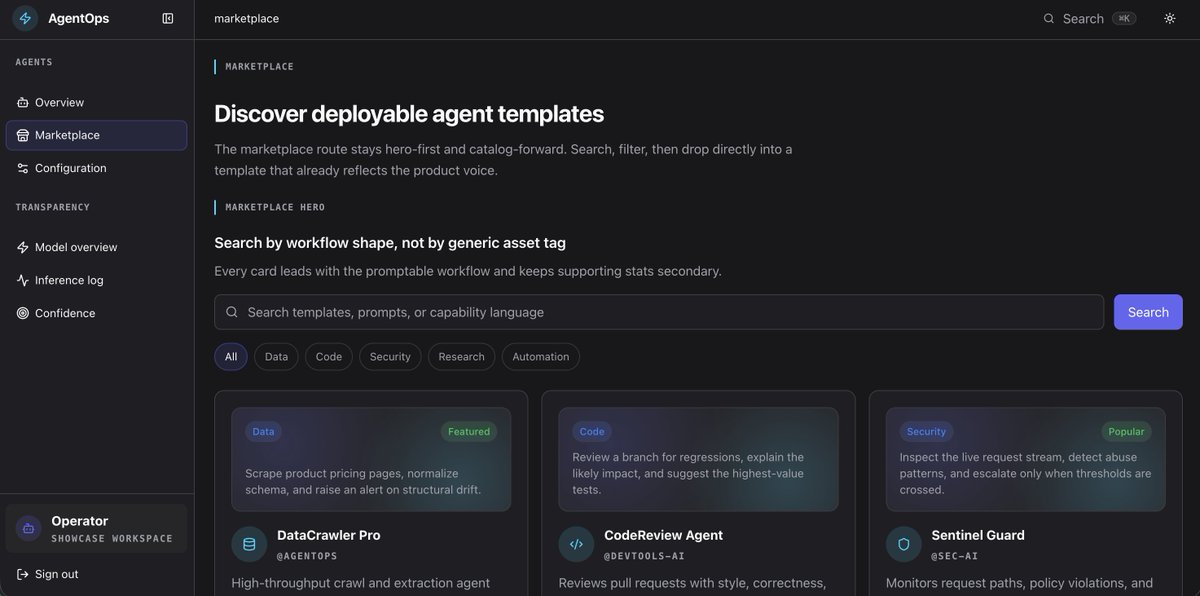Click the Configuration sliders icon

click(23, 168)
